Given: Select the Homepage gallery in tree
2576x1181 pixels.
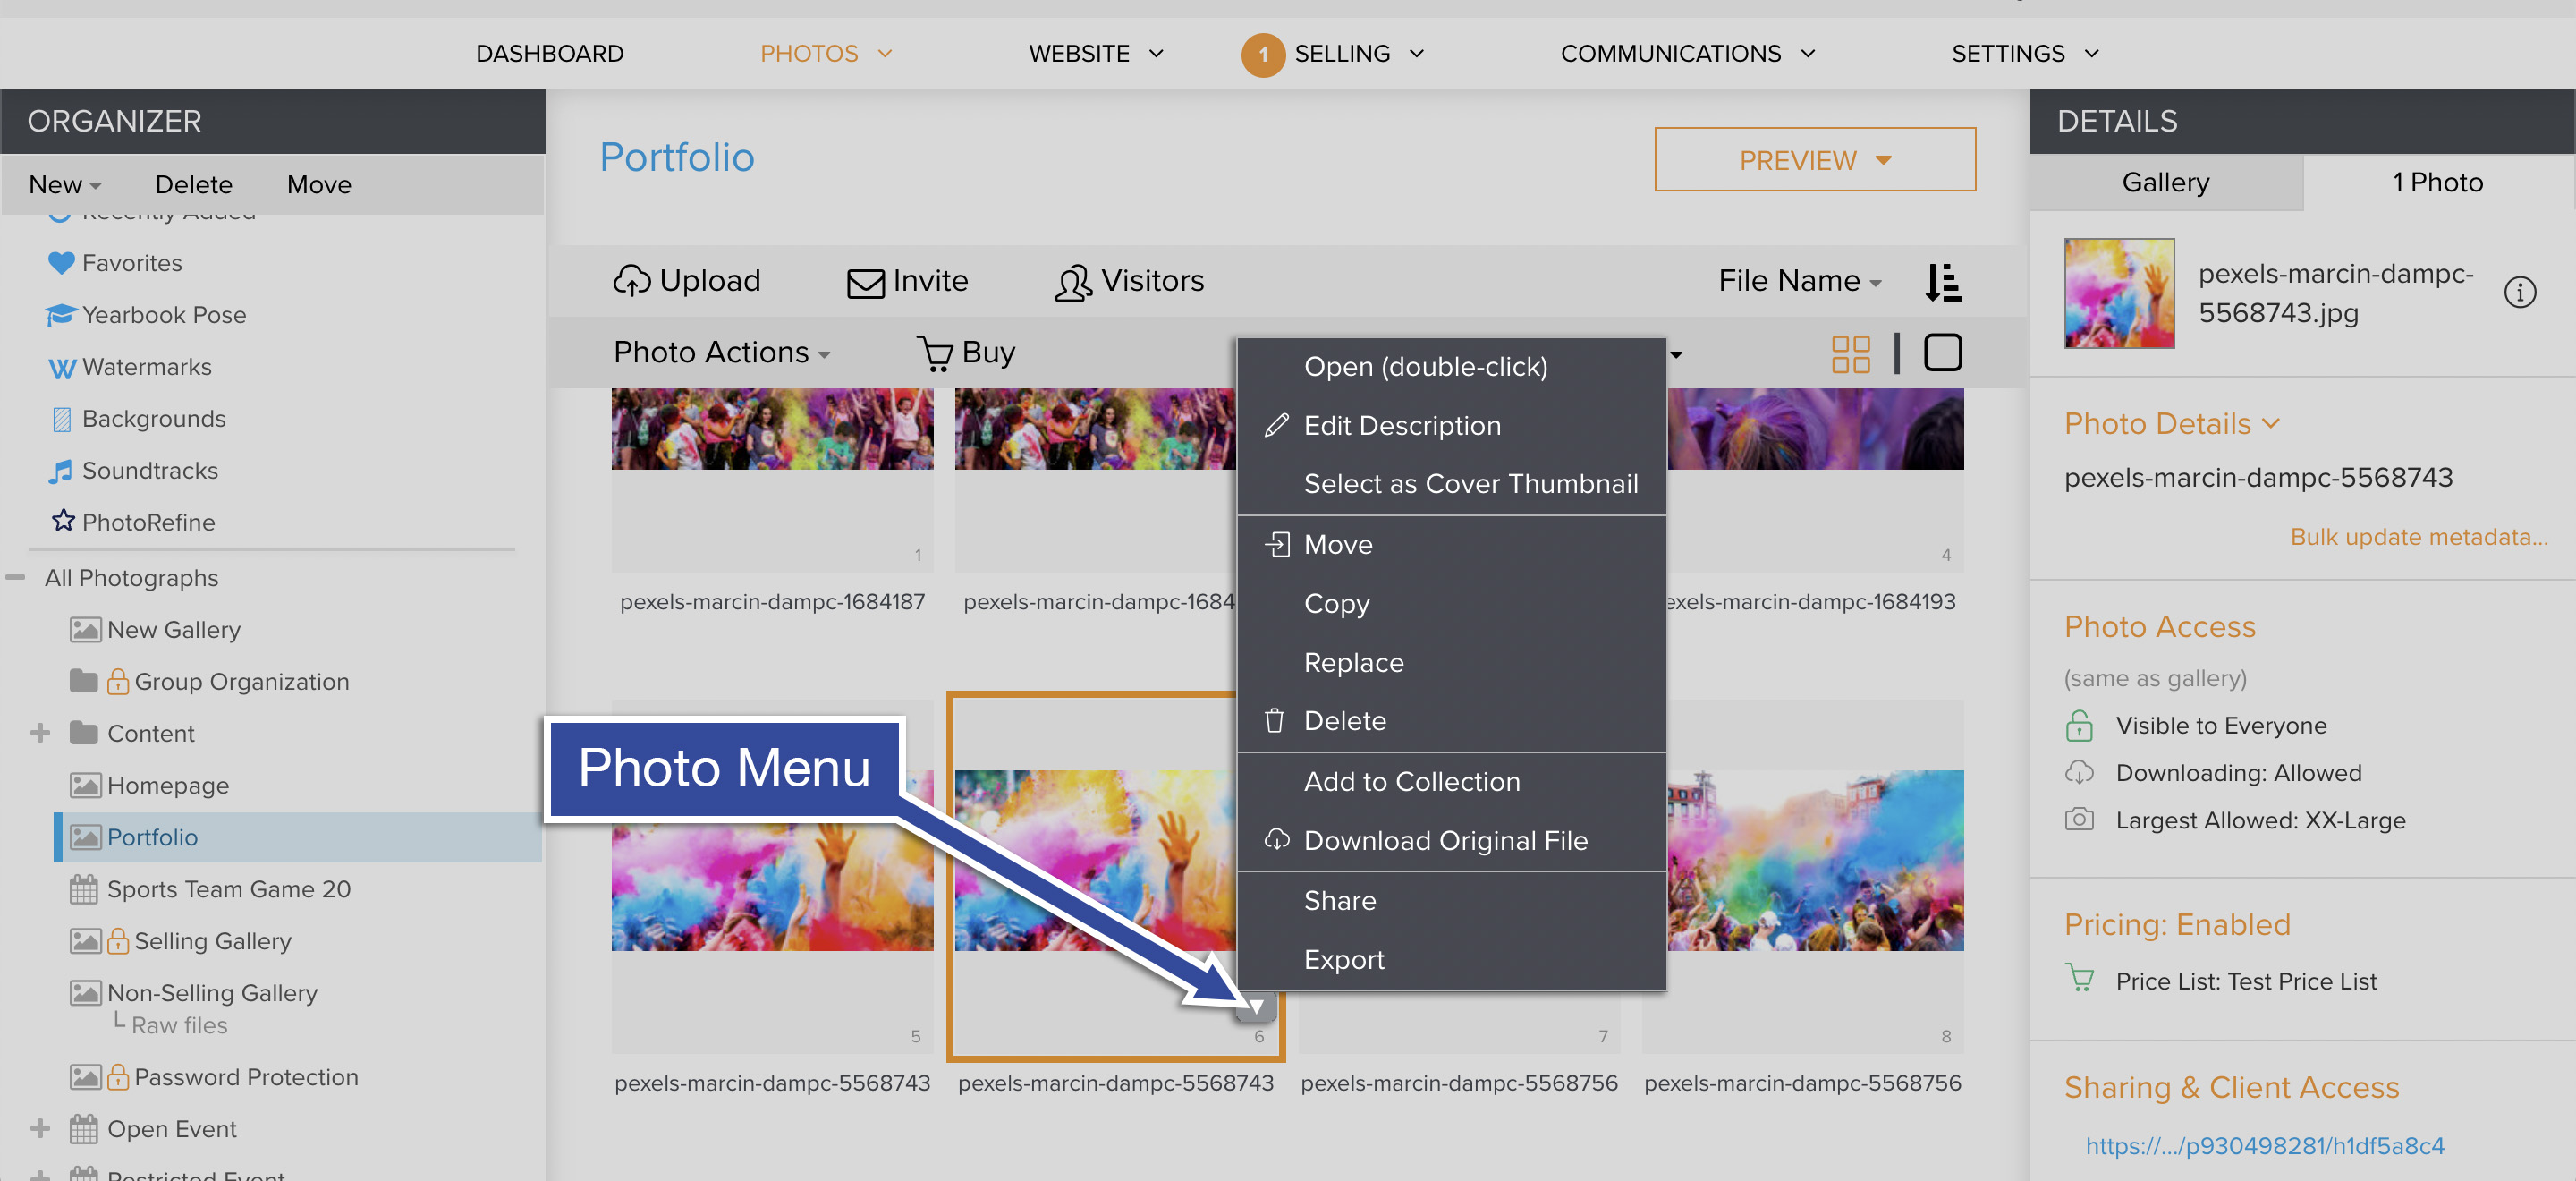Looking at the screenshot, I should click(167, 786).
